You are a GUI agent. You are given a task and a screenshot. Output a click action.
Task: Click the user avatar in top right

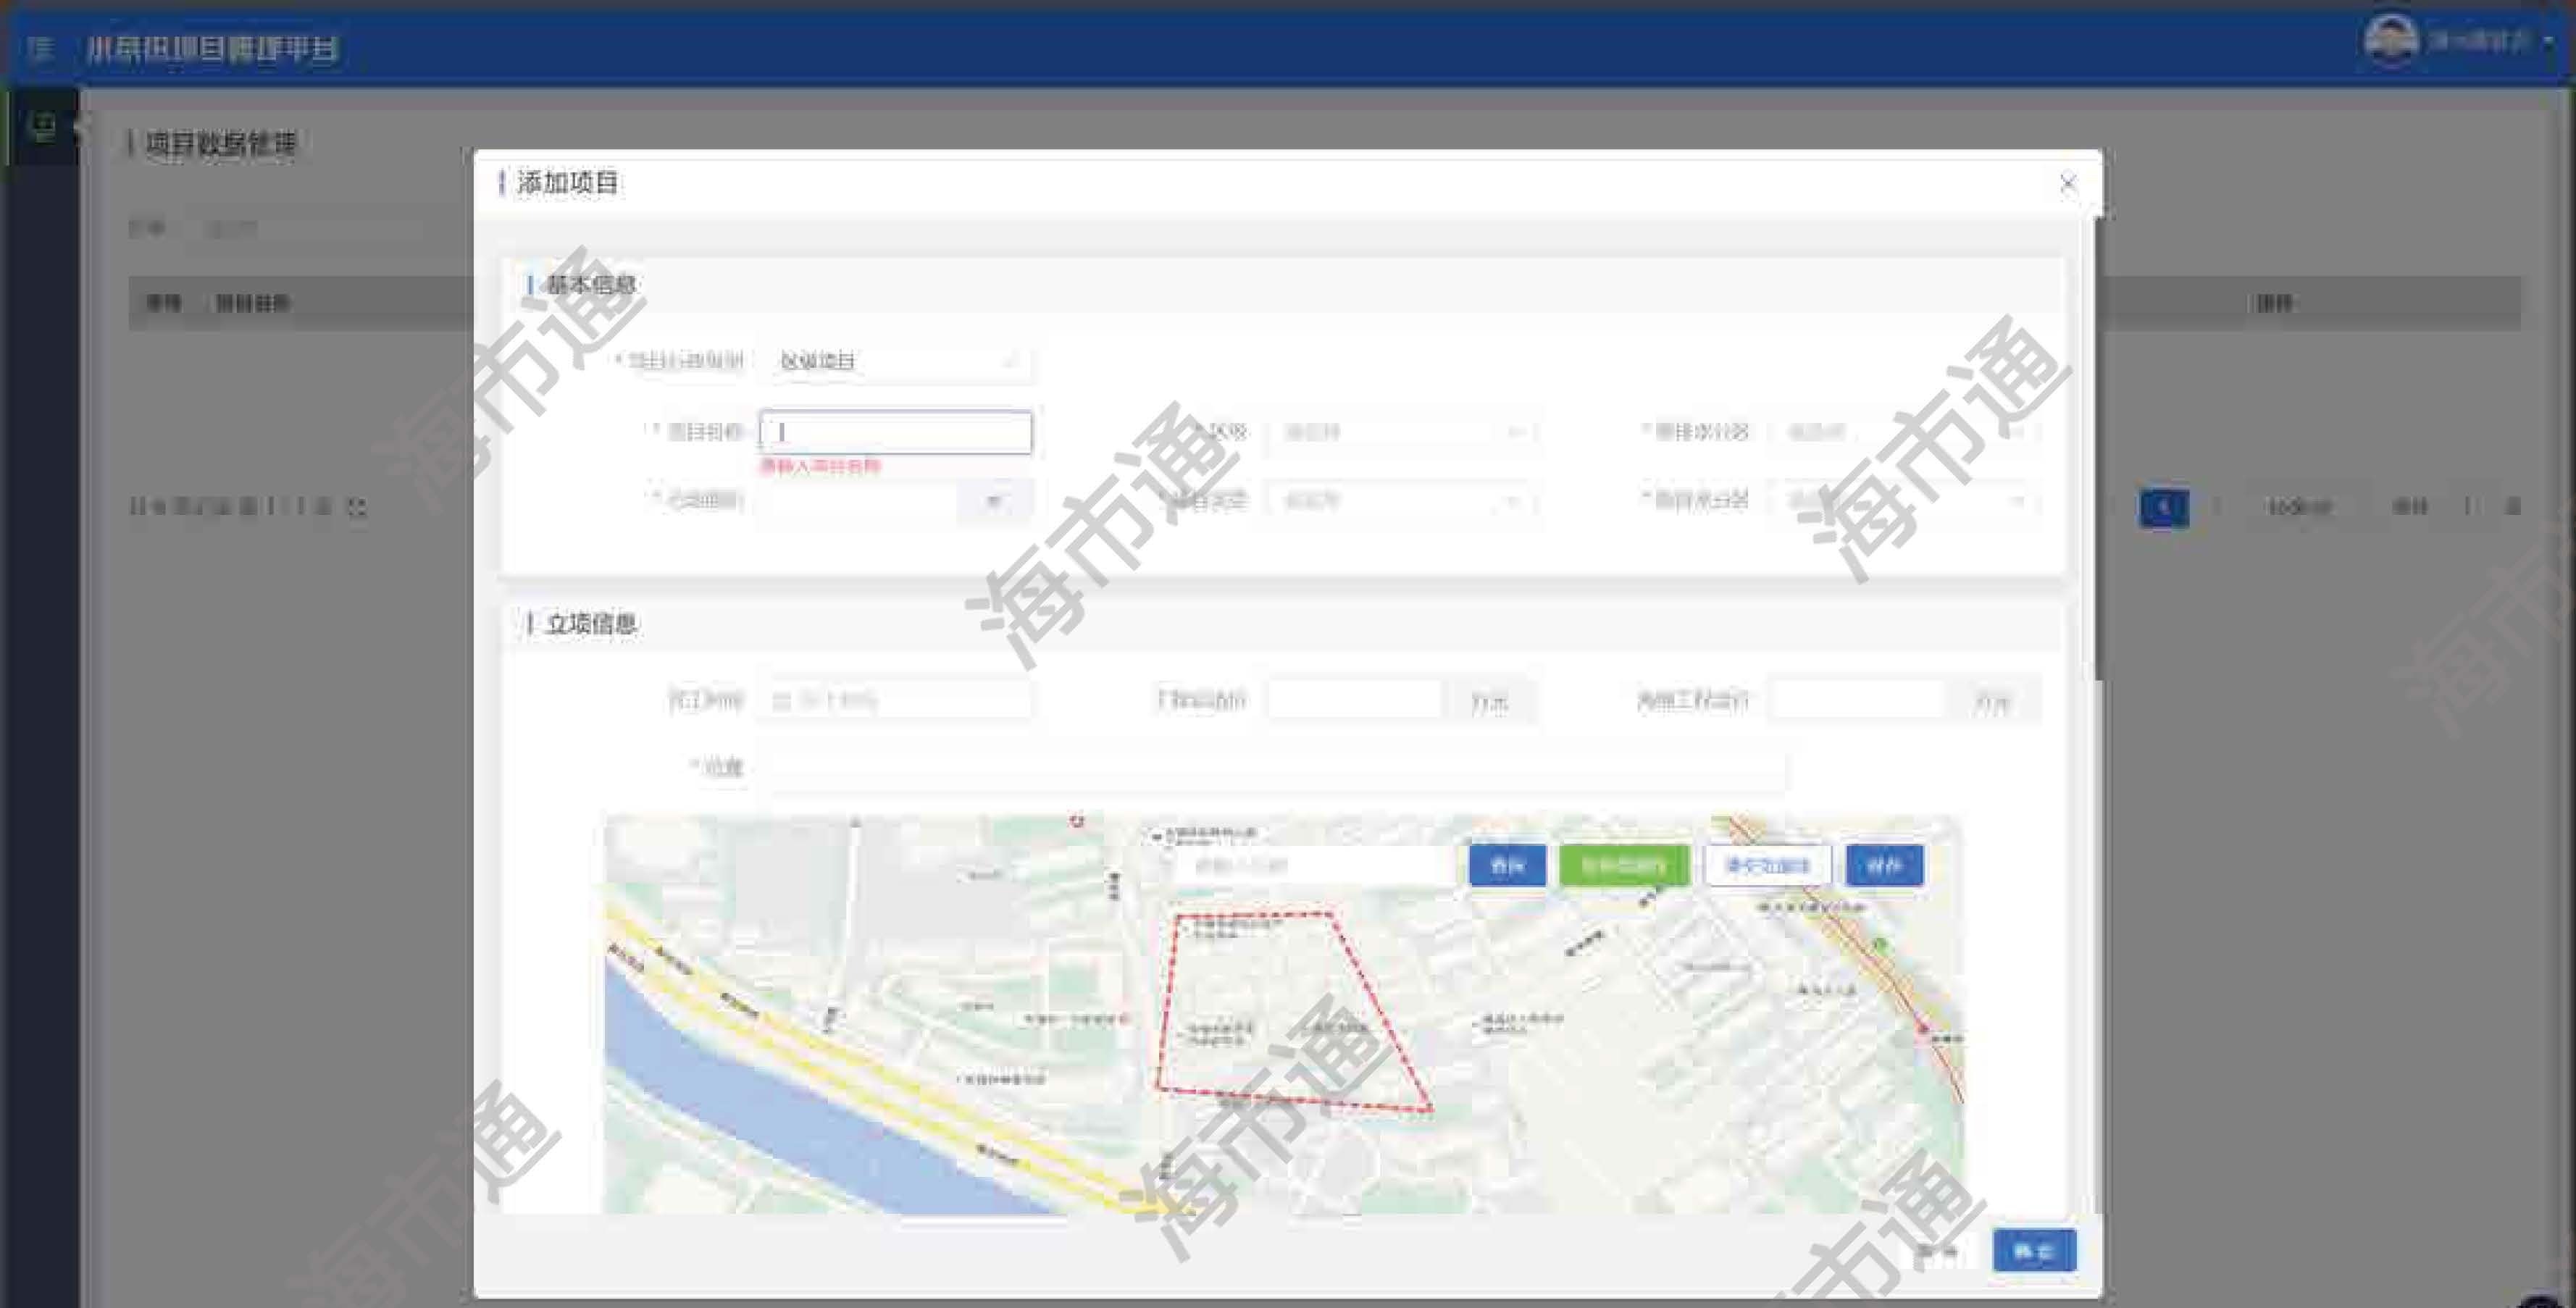(x=2390, y=41)
